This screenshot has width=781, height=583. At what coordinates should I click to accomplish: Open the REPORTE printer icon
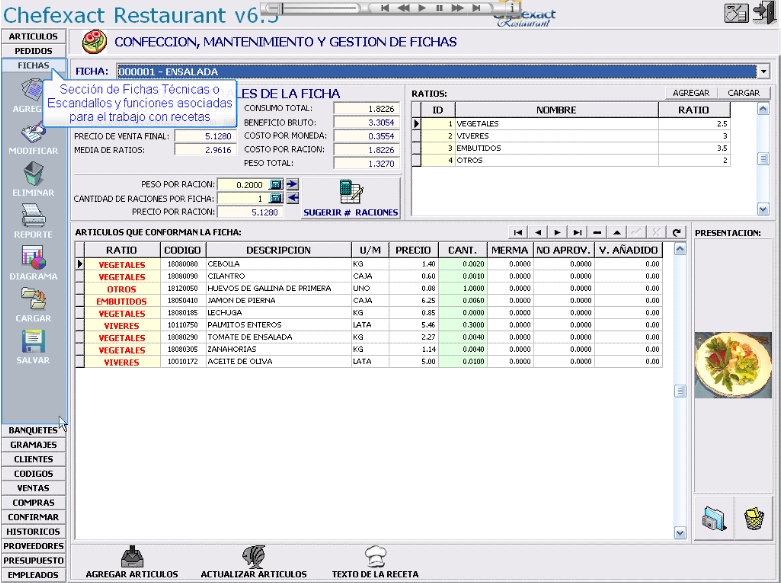tap(33, 216)
